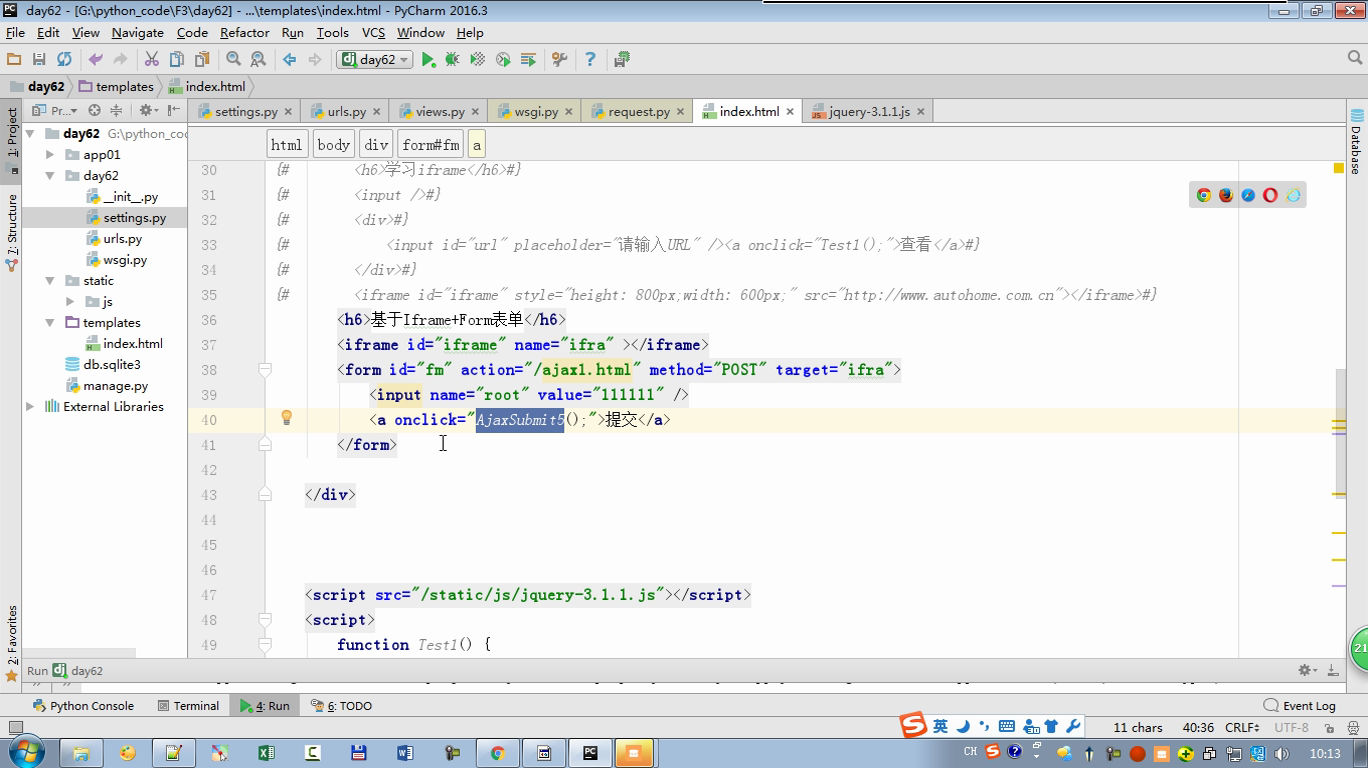Open the 6: TODO tool window
1368x768 pixels.
pyautogui.click(x=341, y=705)
